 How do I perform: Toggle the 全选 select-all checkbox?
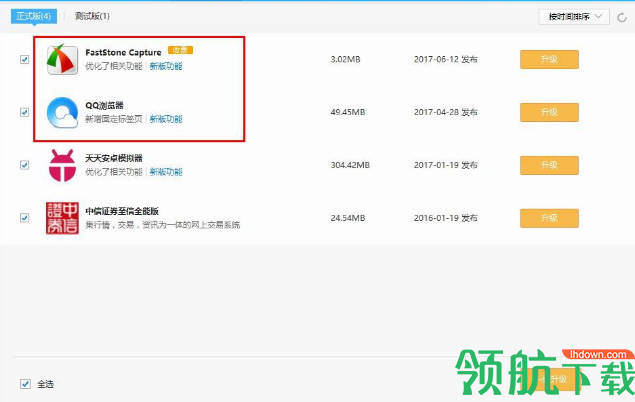click(x=25, y=384)
